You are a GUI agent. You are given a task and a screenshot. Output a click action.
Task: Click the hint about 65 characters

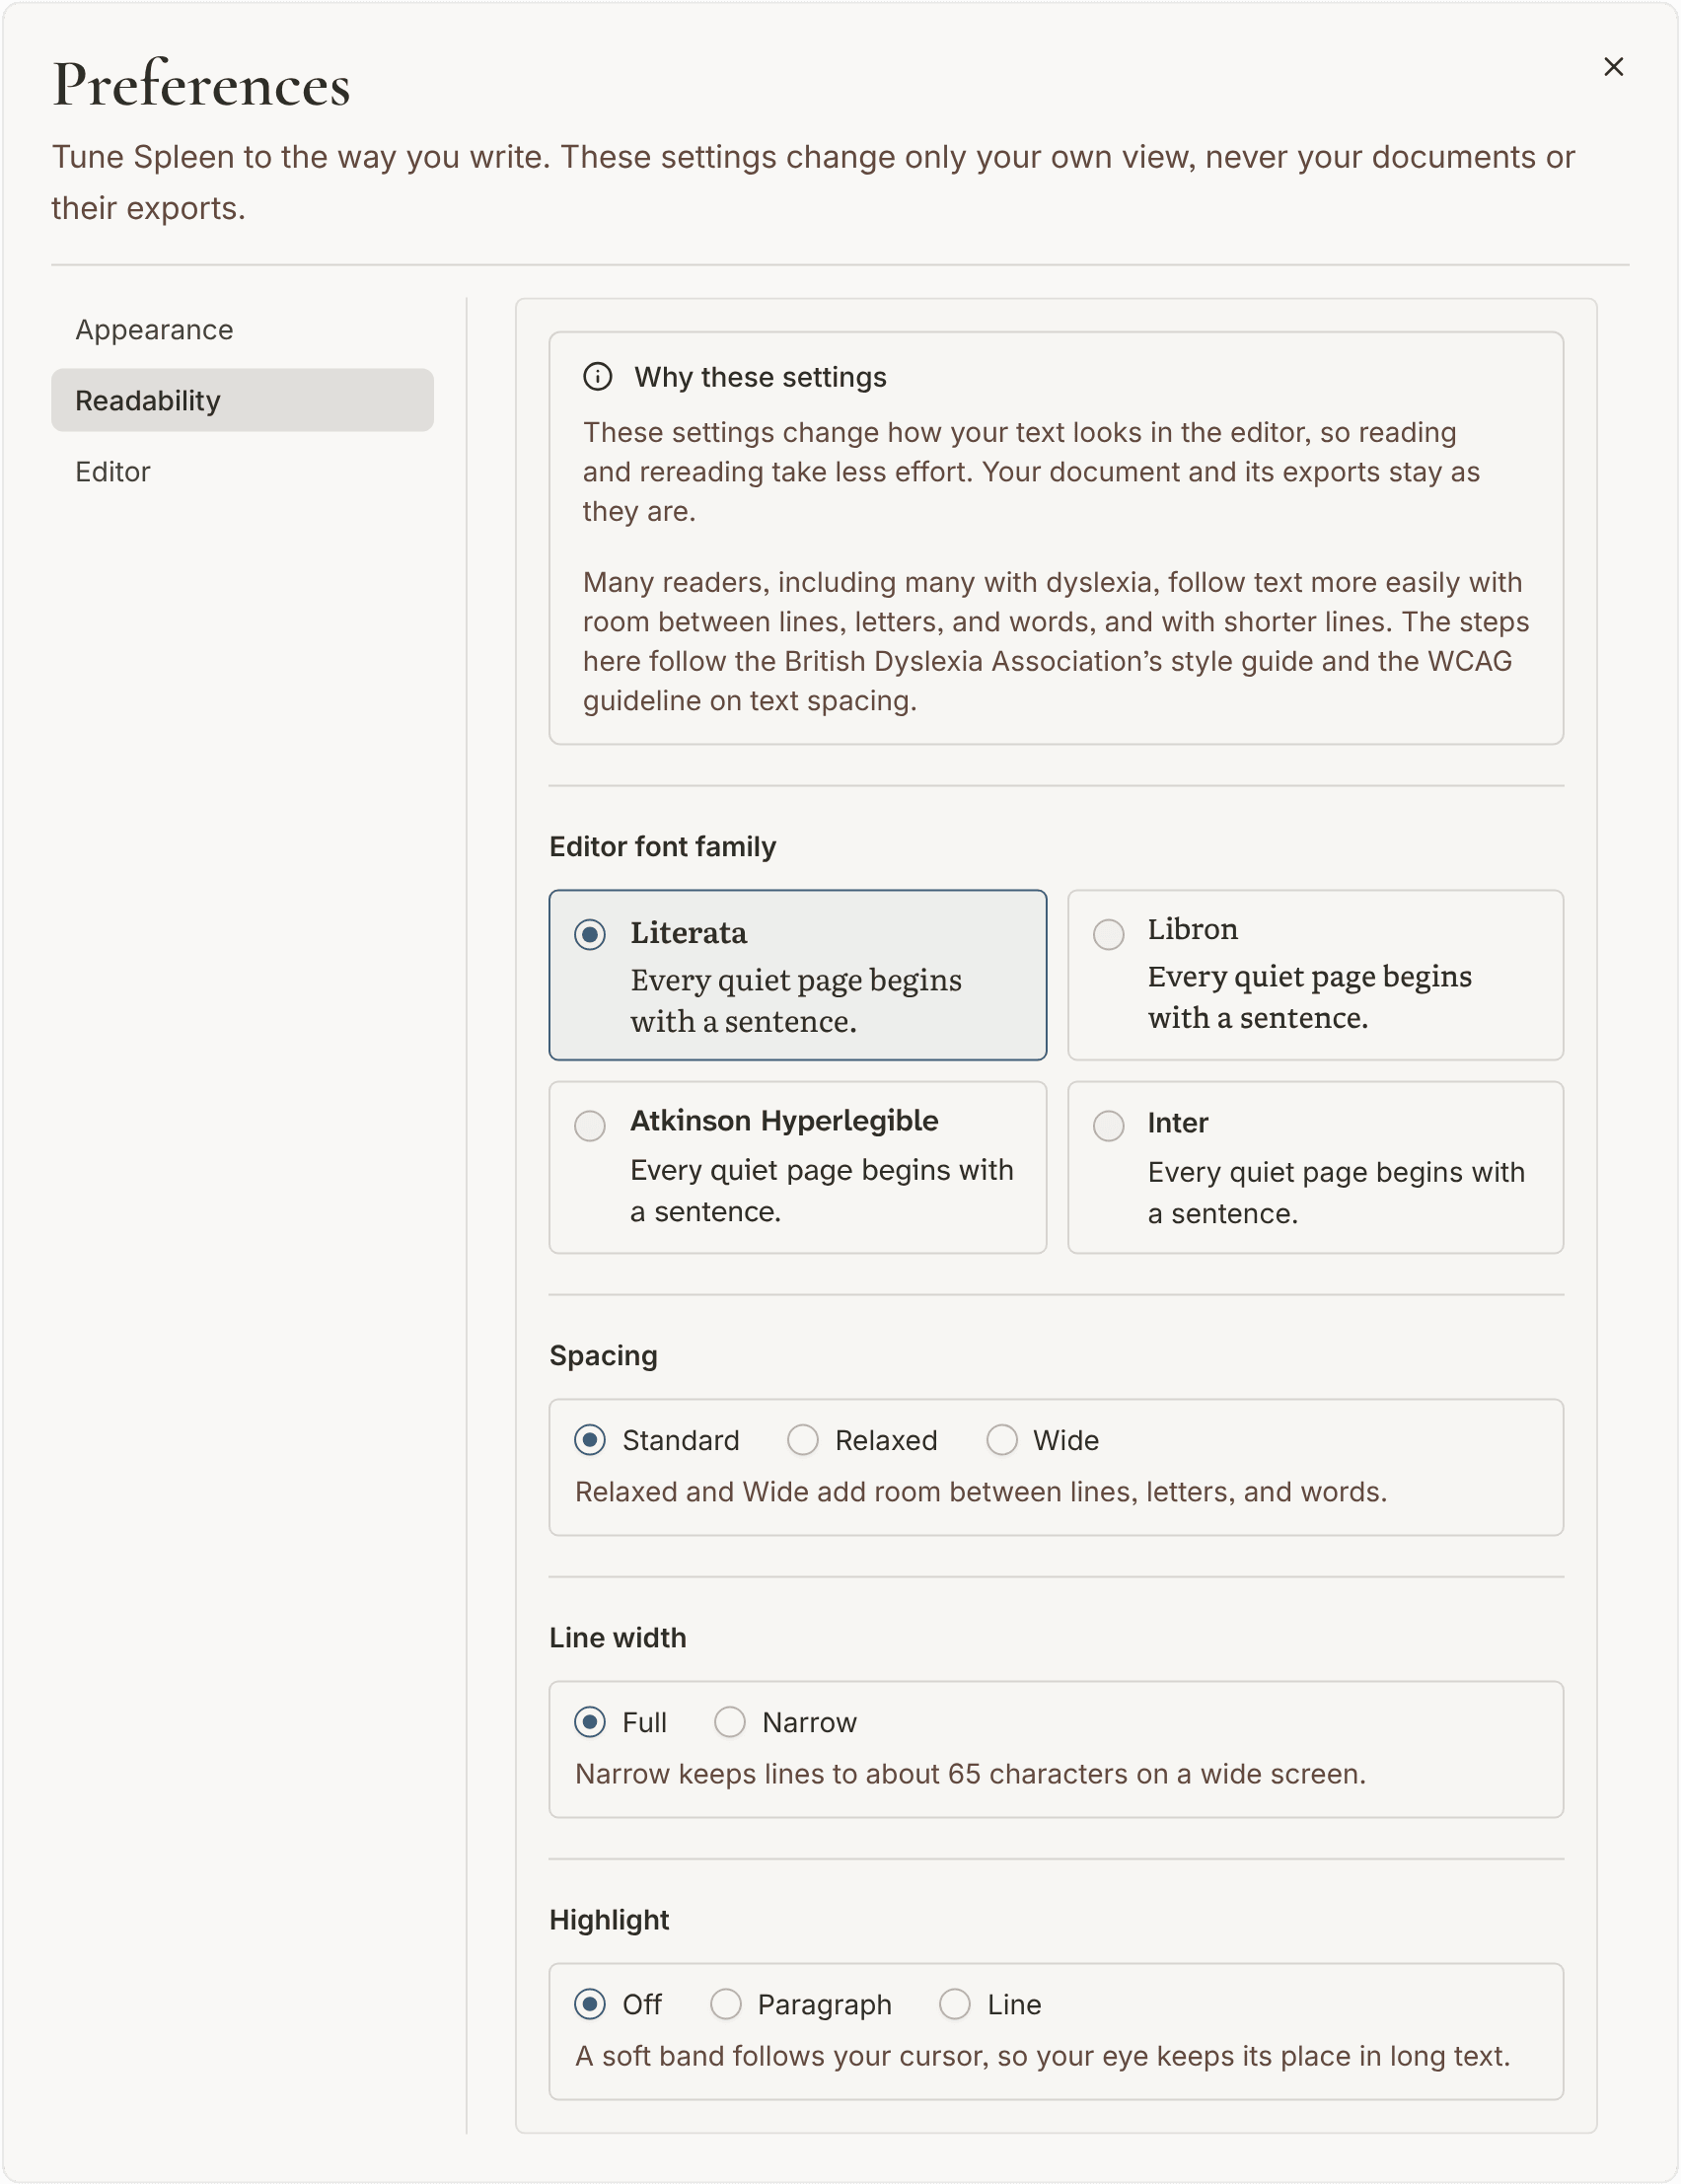pyautogui.click(x=970, y=1774)
